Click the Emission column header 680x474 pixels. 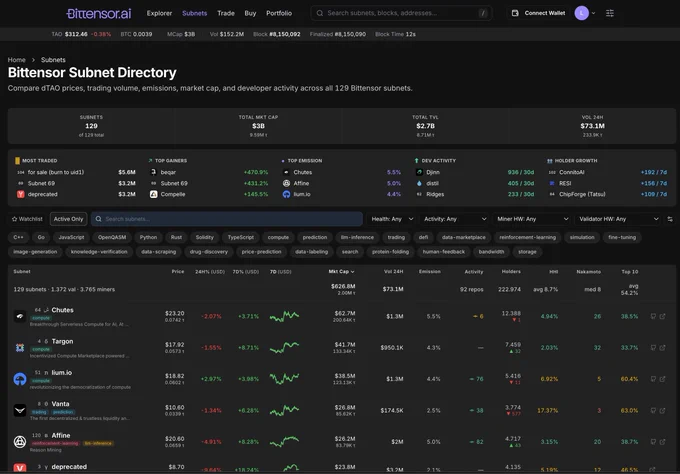click(429, 271)
